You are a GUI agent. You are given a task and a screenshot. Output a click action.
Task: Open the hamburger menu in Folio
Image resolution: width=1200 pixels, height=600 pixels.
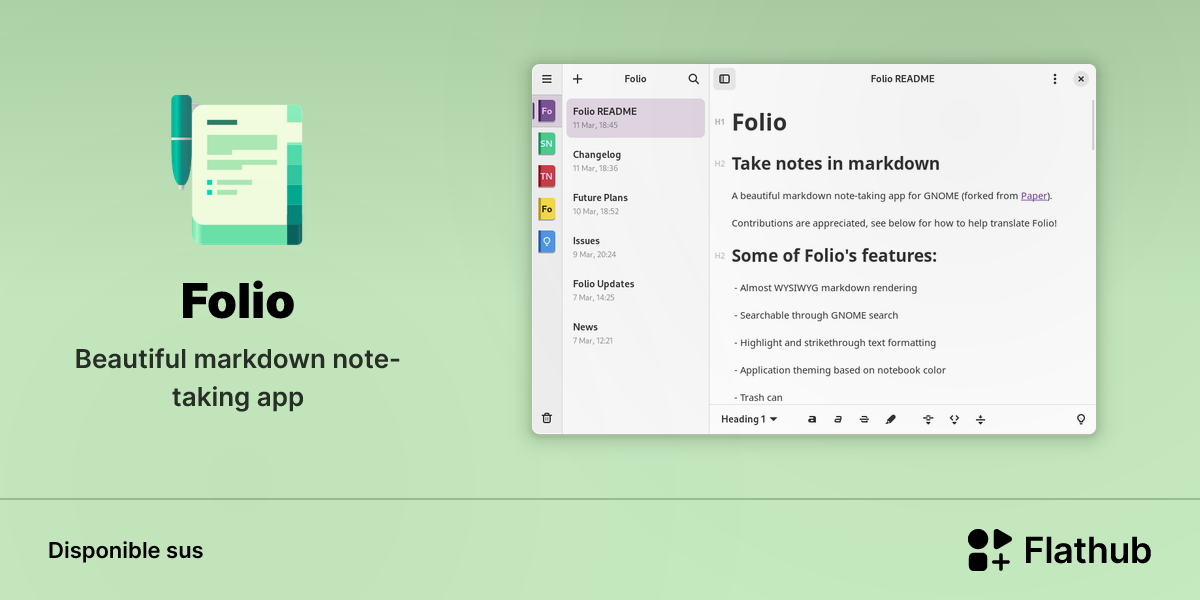[x=547, y=79]
